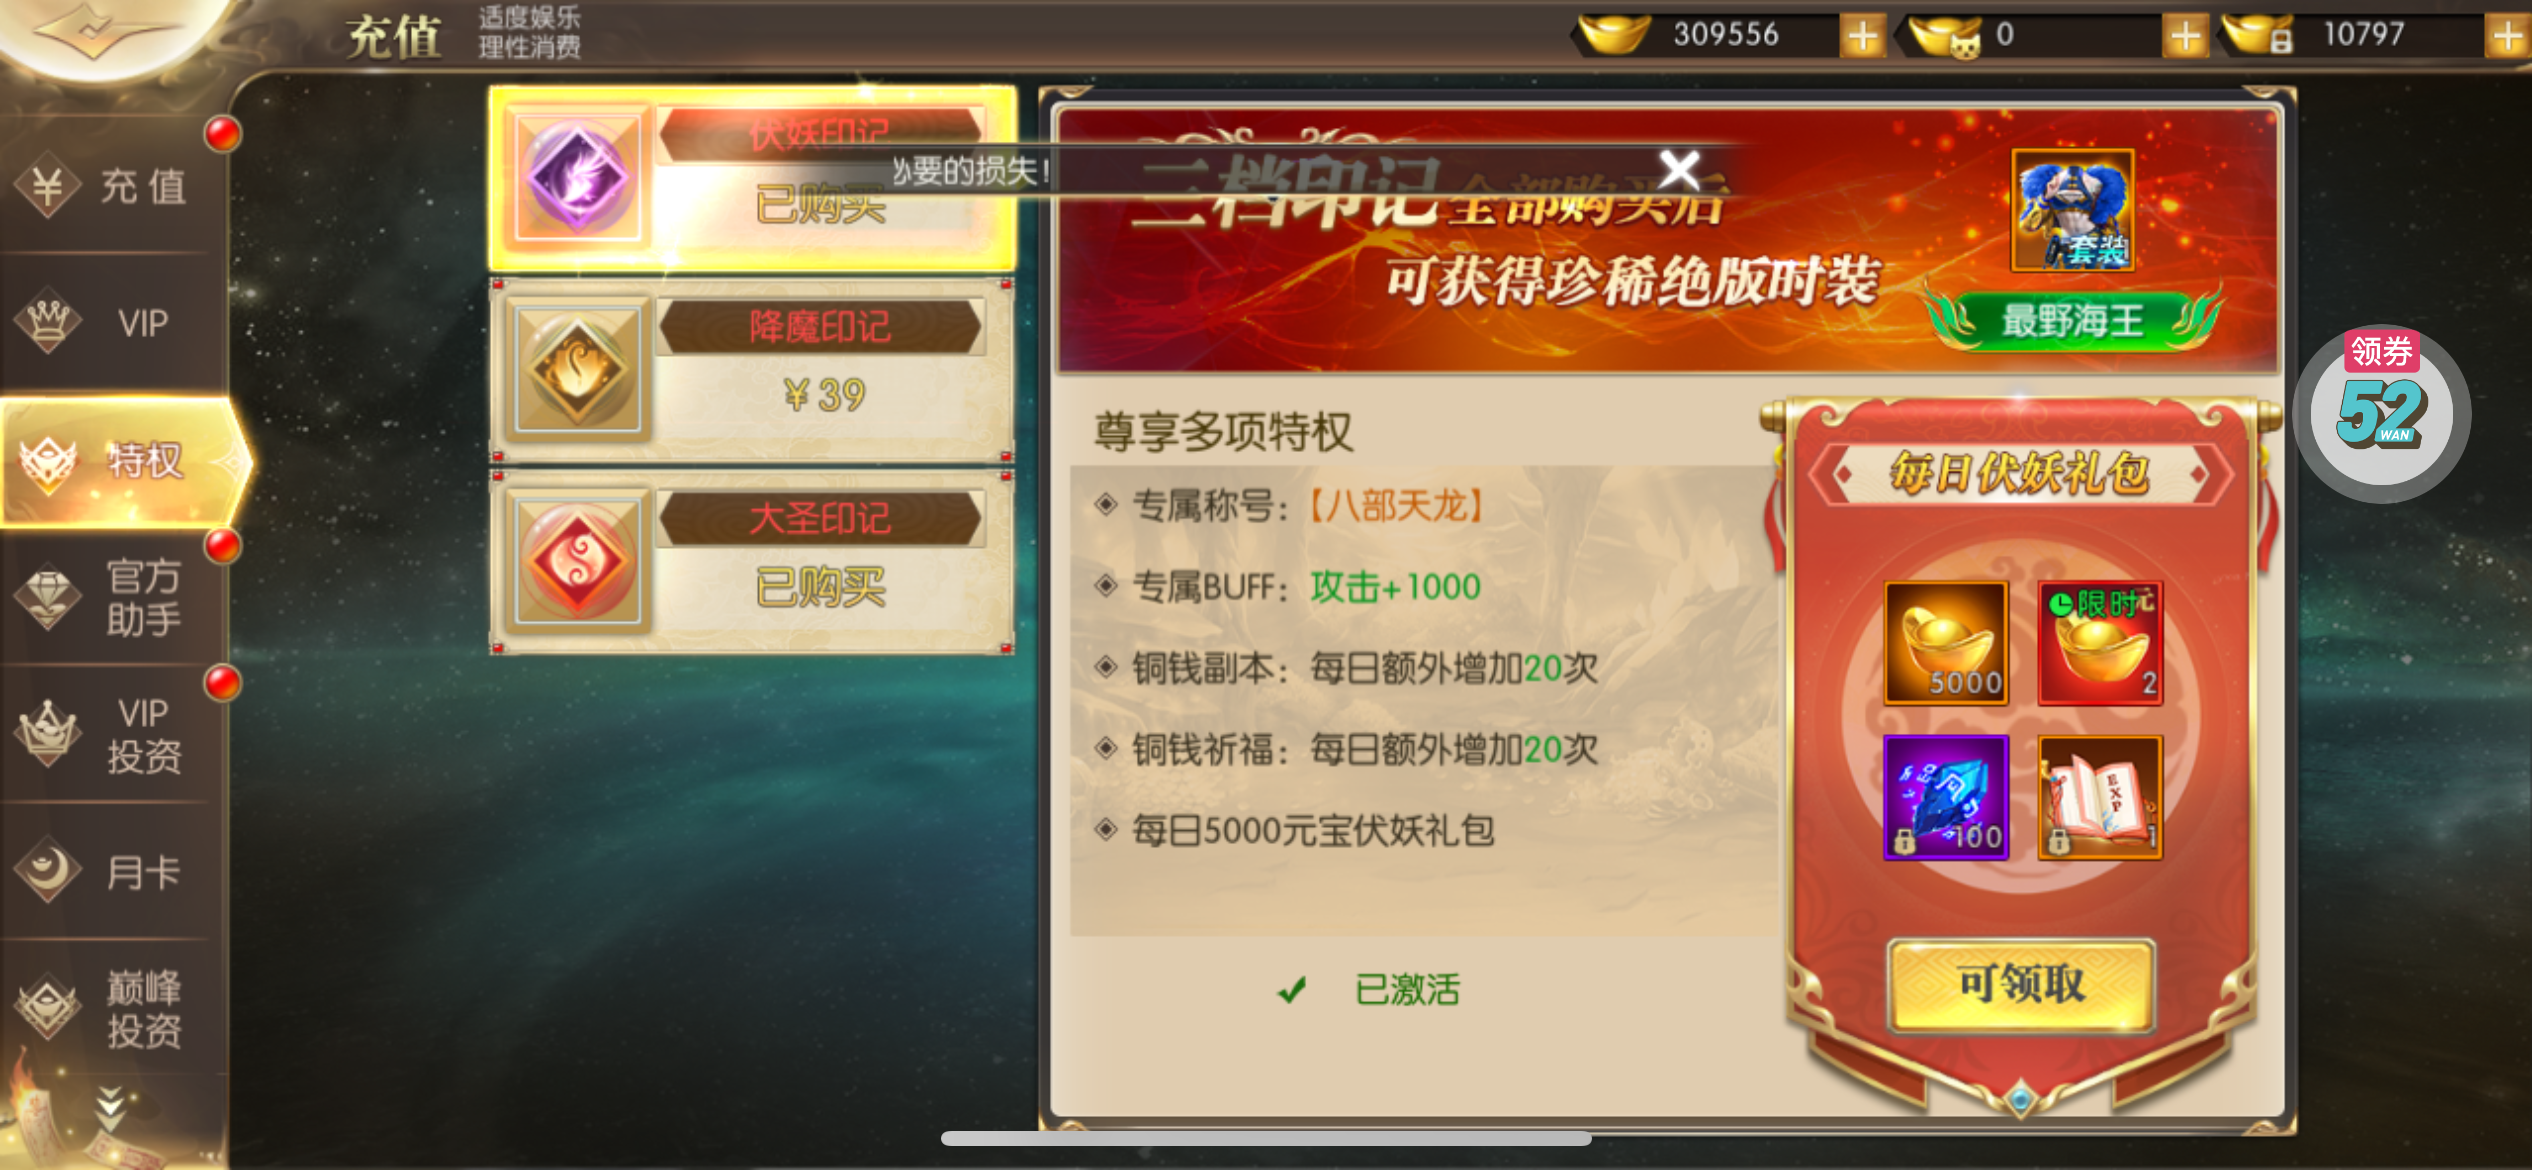Image resolution: width=2532 pixels, height=1170 pixels.
Task: Close the scrolling notice with the X
Action: pos(1680,170)
